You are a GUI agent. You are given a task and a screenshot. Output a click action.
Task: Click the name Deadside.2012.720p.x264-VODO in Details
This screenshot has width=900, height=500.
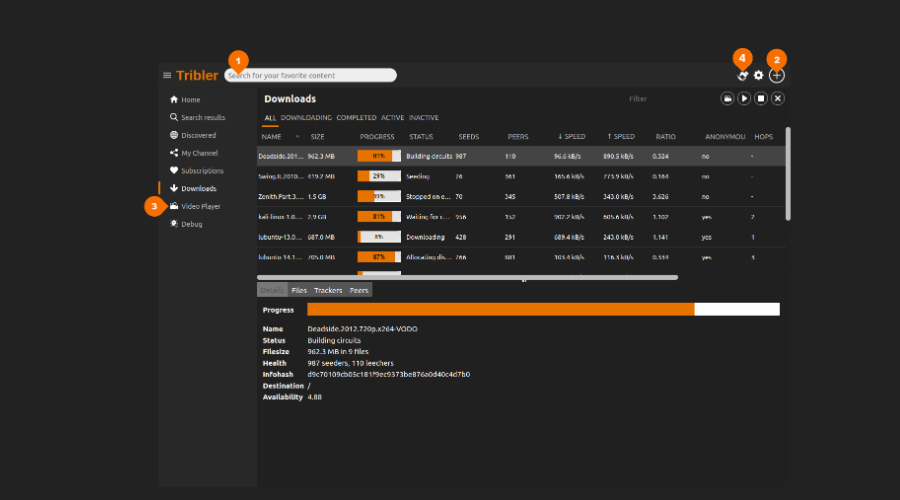pyautogui.click(x=362, y=329)
